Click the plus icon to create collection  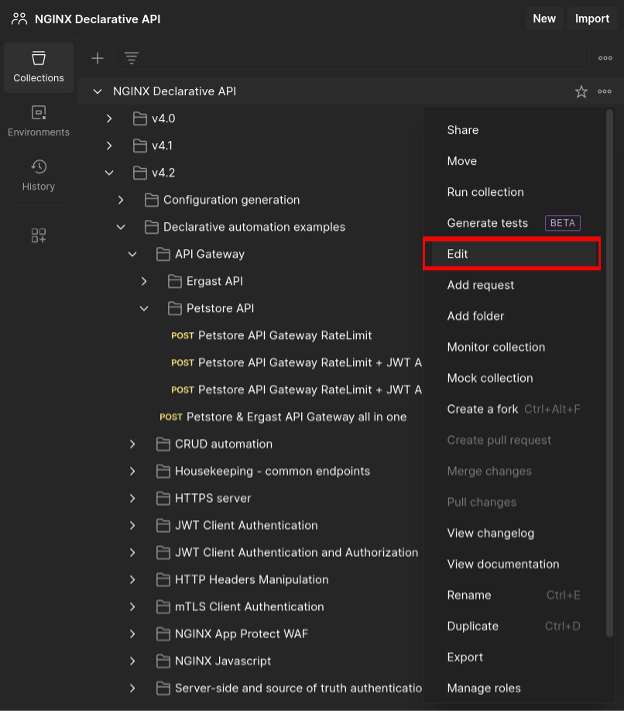98,58
